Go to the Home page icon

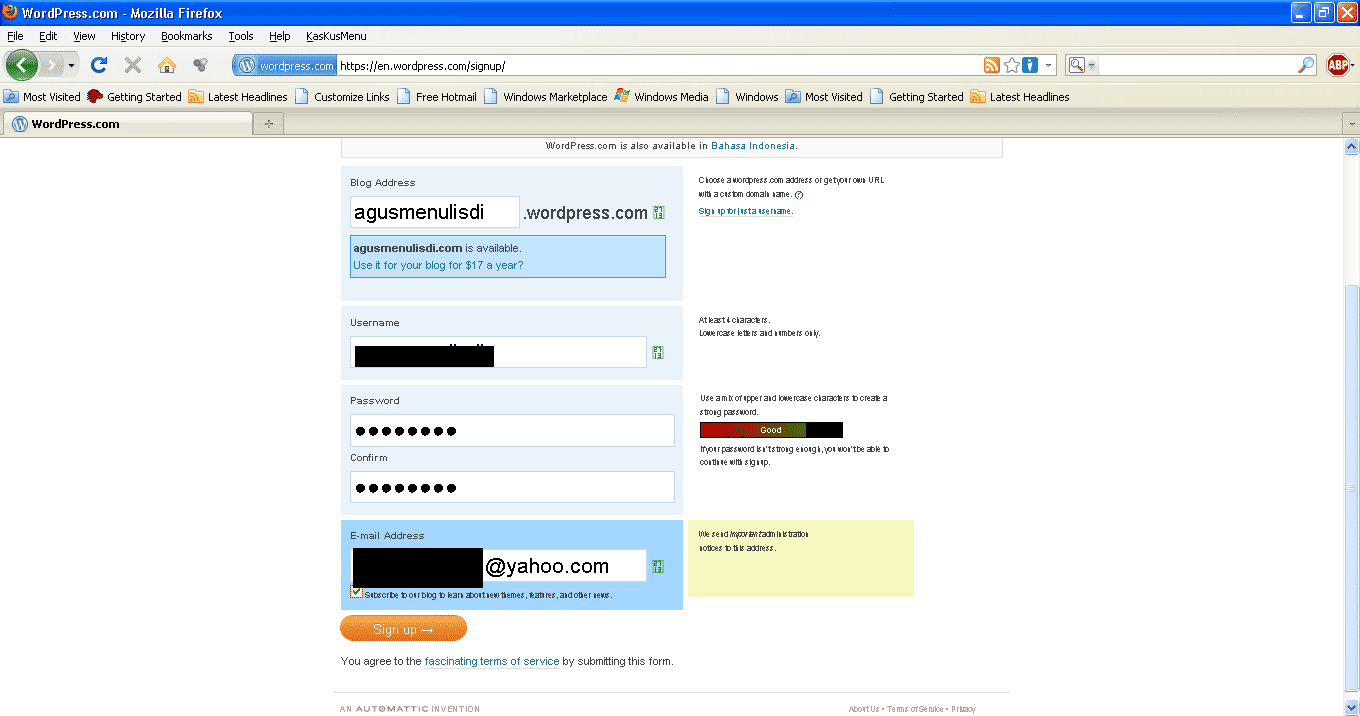(x=167, y=65)
